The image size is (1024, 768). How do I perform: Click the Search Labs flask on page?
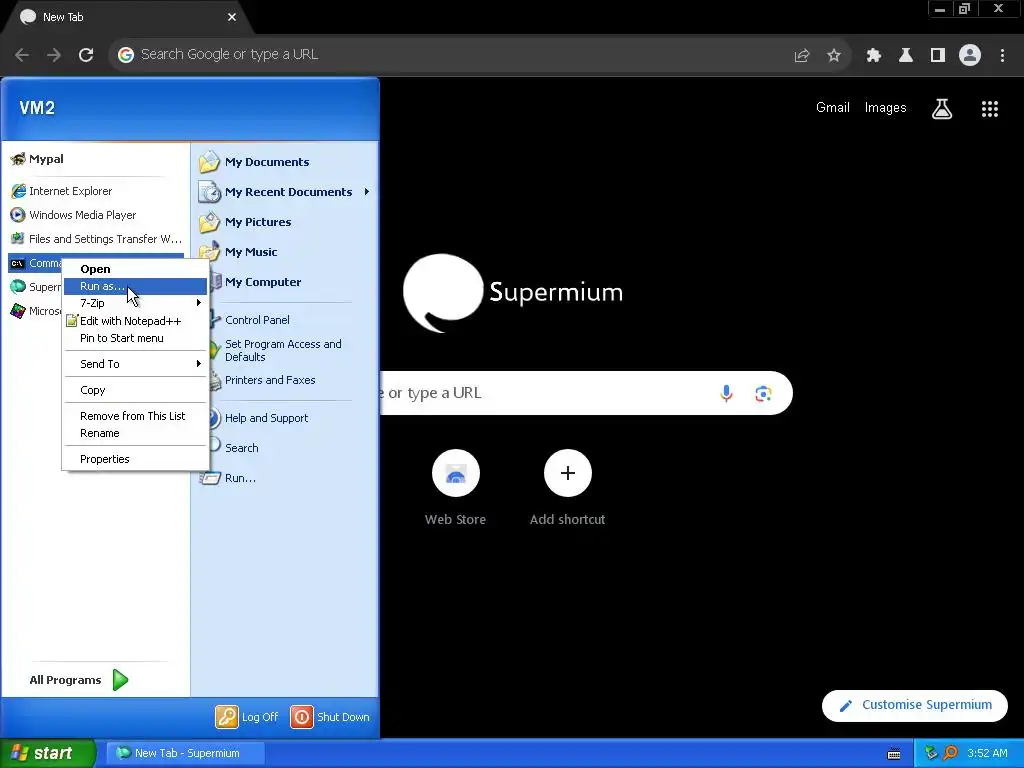point(941,108)
